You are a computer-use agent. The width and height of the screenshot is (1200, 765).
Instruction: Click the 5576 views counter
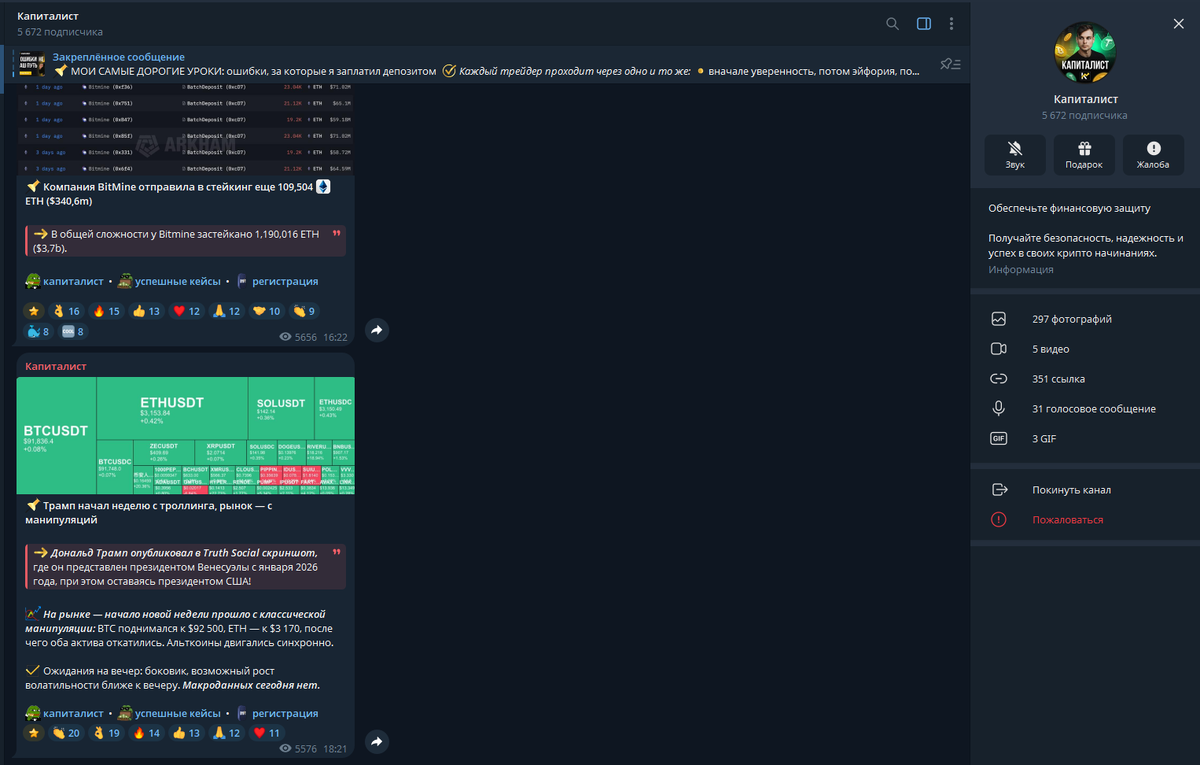coord(298,748)
